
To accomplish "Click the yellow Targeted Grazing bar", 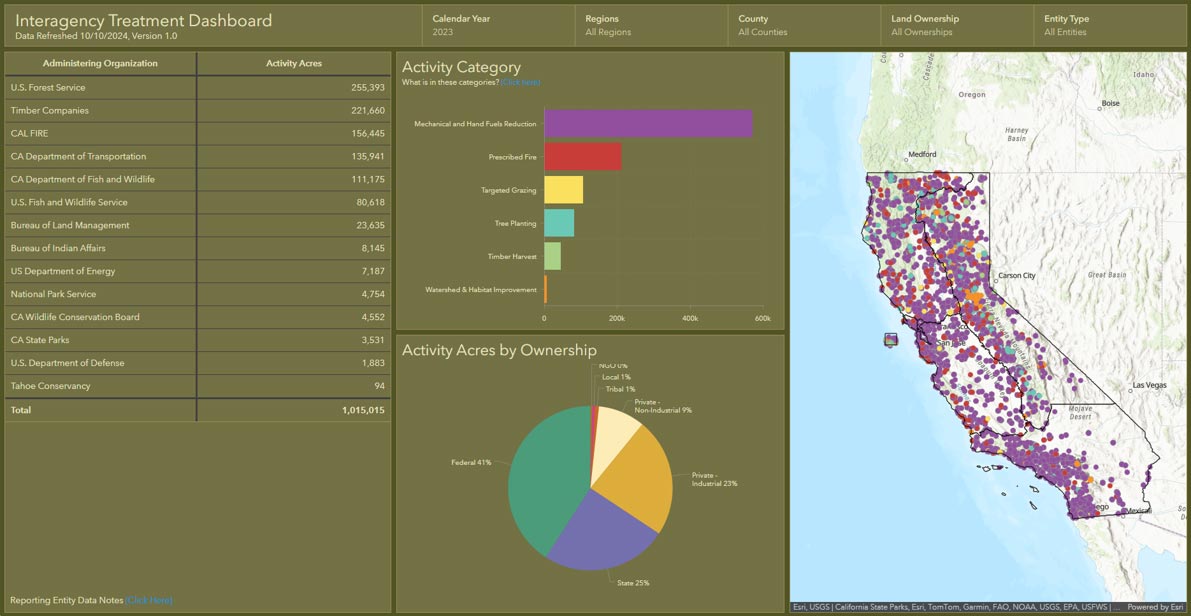I will [x=564, y=190].
